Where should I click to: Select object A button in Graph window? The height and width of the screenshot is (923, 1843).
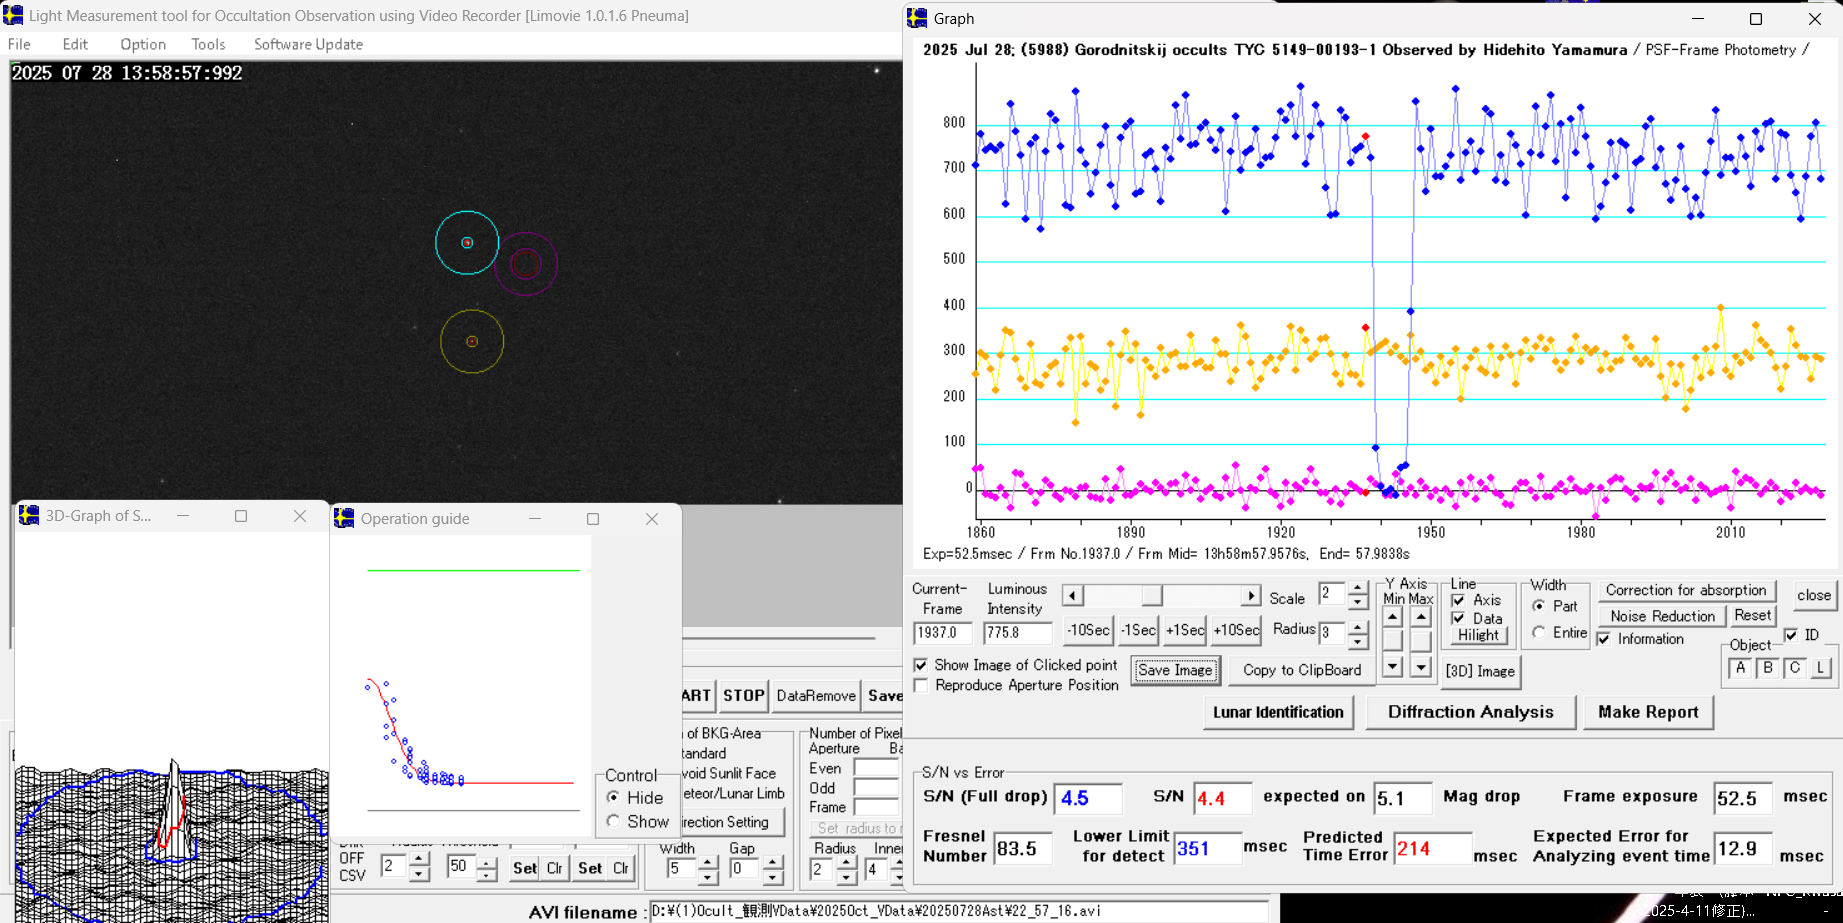pyautogui.click(x=1740, y=668)
